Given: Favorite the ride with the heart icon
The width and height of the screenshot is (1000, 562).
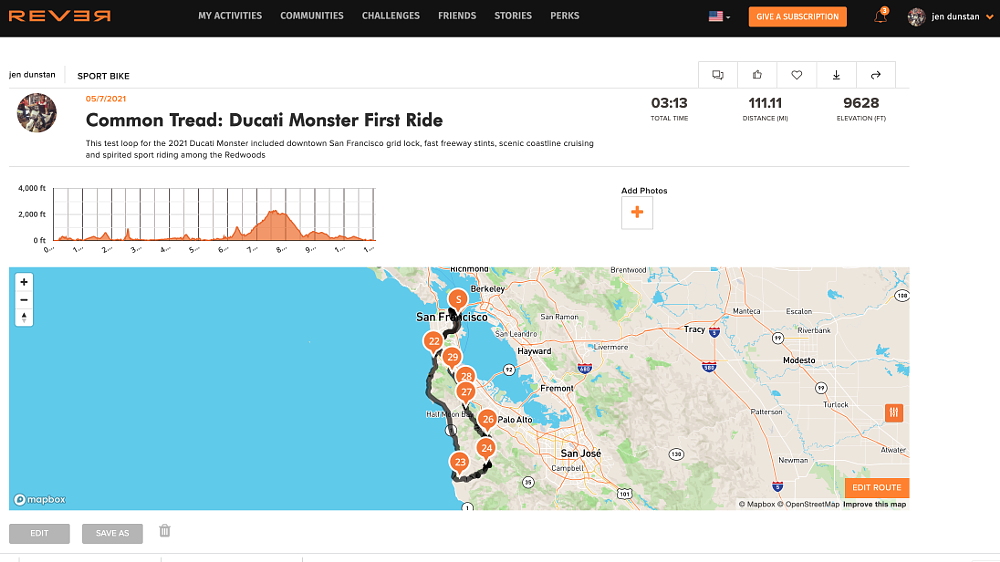Looking at the screenshot, I should [x=797, y=75].
